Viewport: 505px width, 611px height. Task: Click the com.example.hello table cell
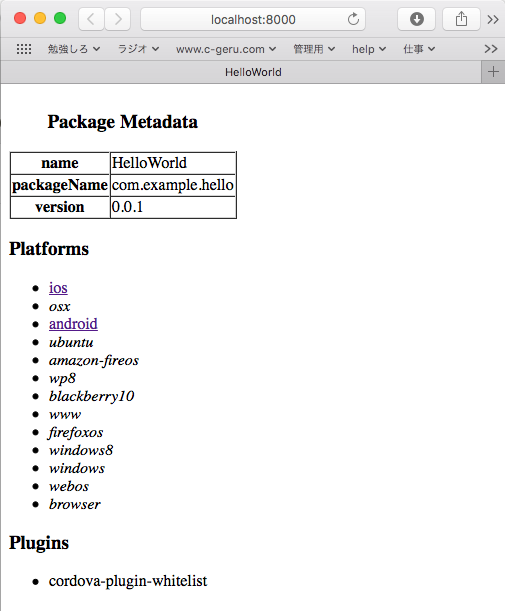click(173, 185)
